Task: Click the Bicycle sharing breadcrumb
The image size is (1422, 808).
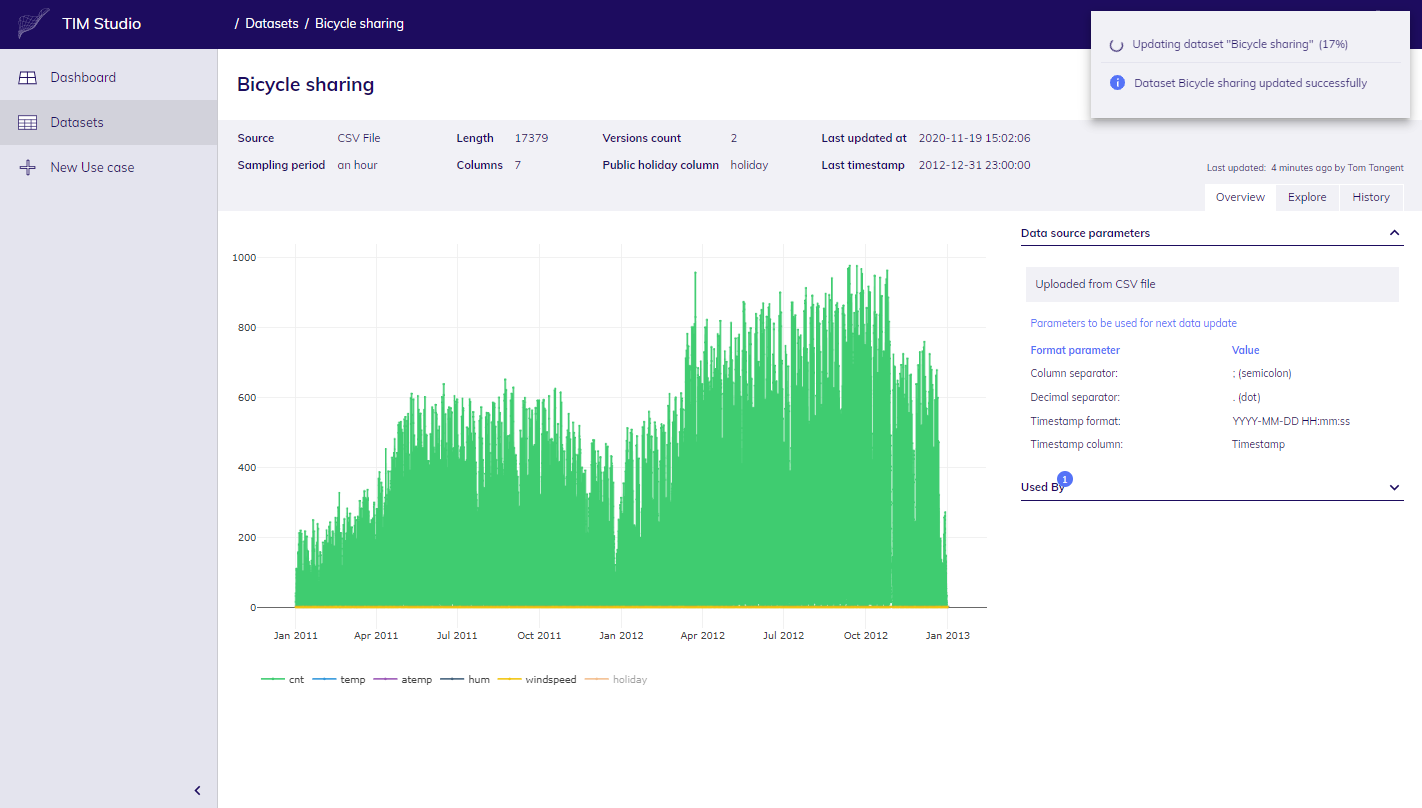Action: coord(359,23)
